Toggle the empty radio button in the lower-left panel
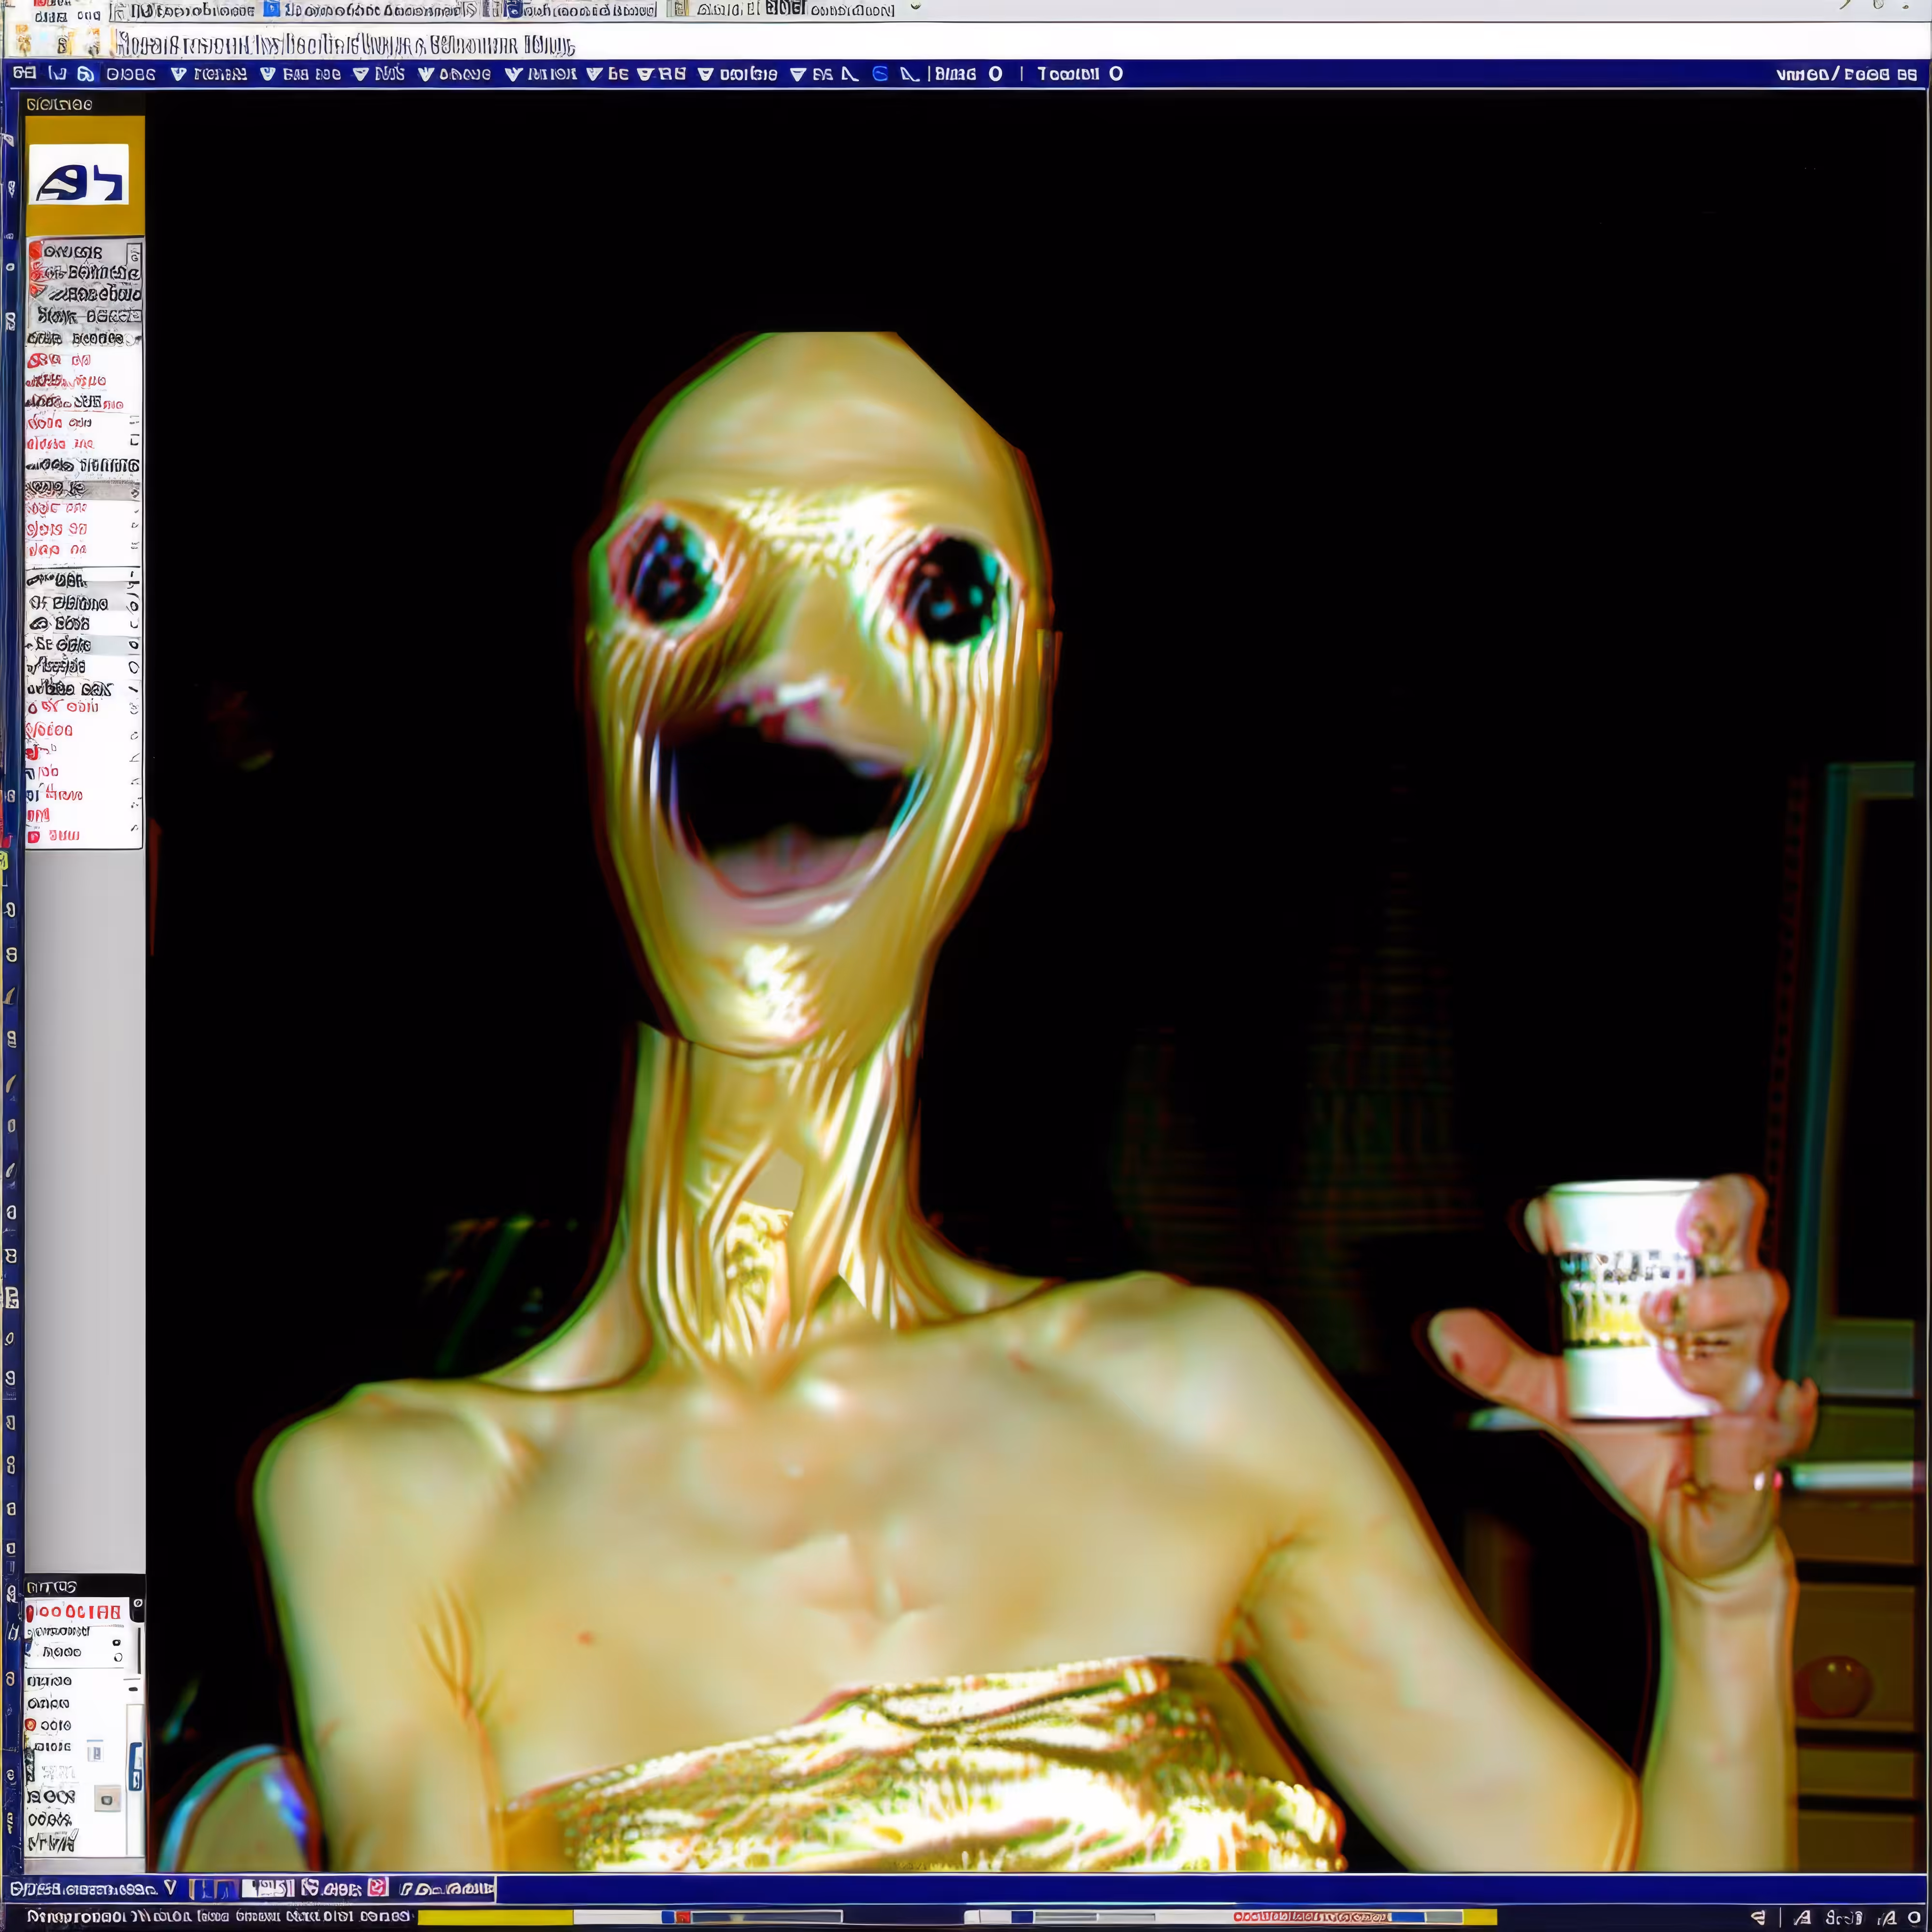The height and width of the screenshot is (1932, 1932). point(118,1658)
